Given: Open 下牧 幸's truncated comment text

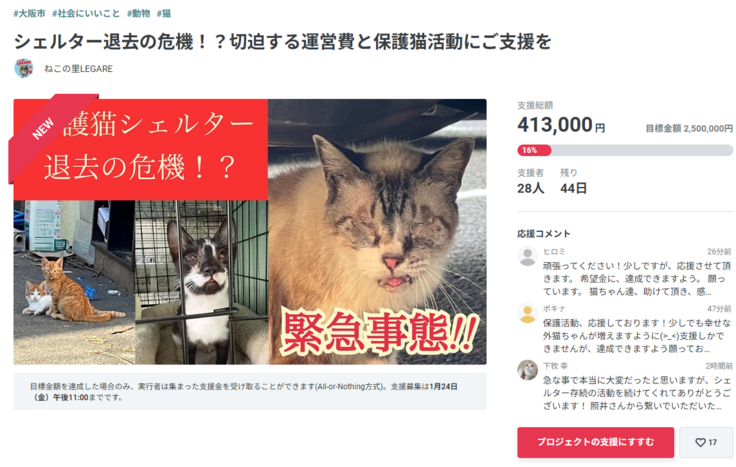Looking at the screenshot, I should [636, 393].
